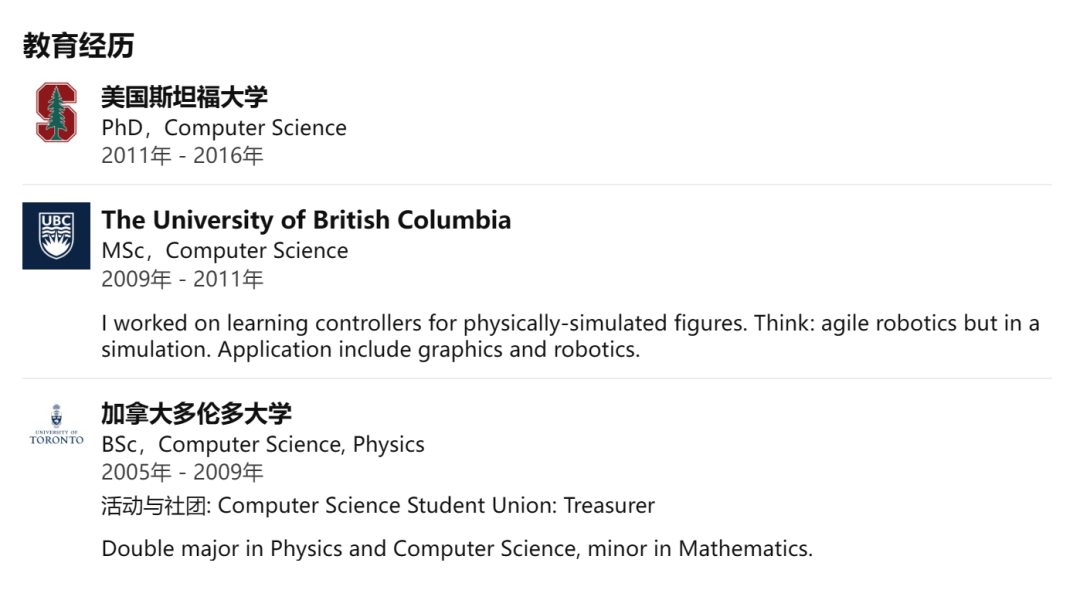This screenshot has width=1080, height=590.
Task: Select the PhD, Computer Science degree line
Action: tap(224, 128)
